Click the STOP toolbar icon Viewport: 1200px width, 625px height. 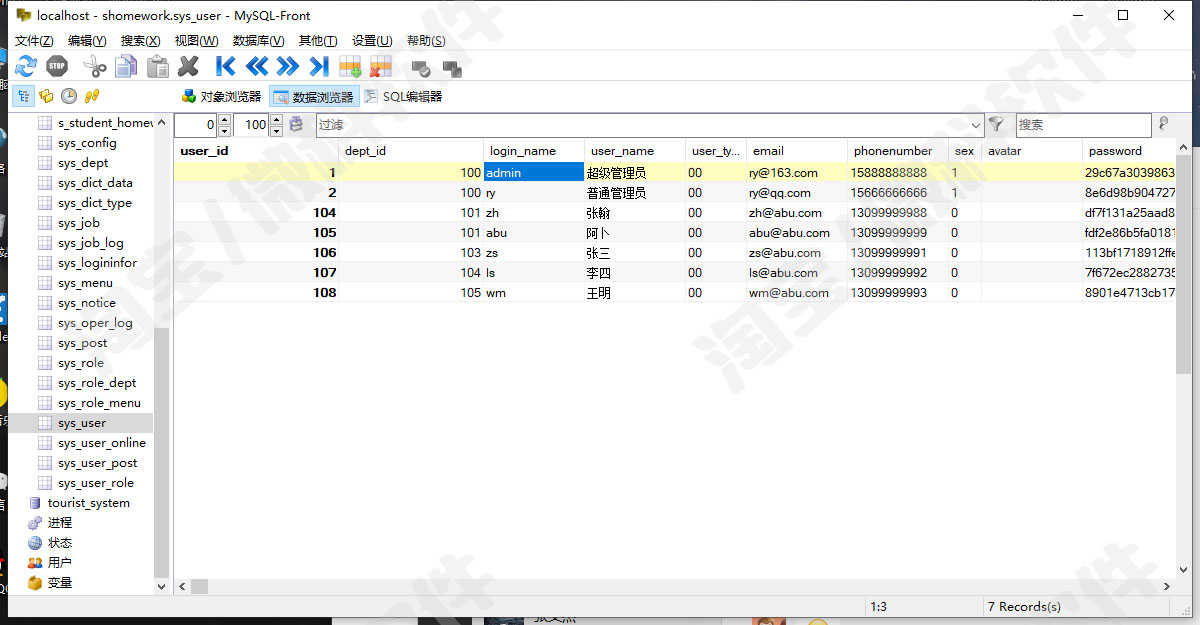(57, 67)
